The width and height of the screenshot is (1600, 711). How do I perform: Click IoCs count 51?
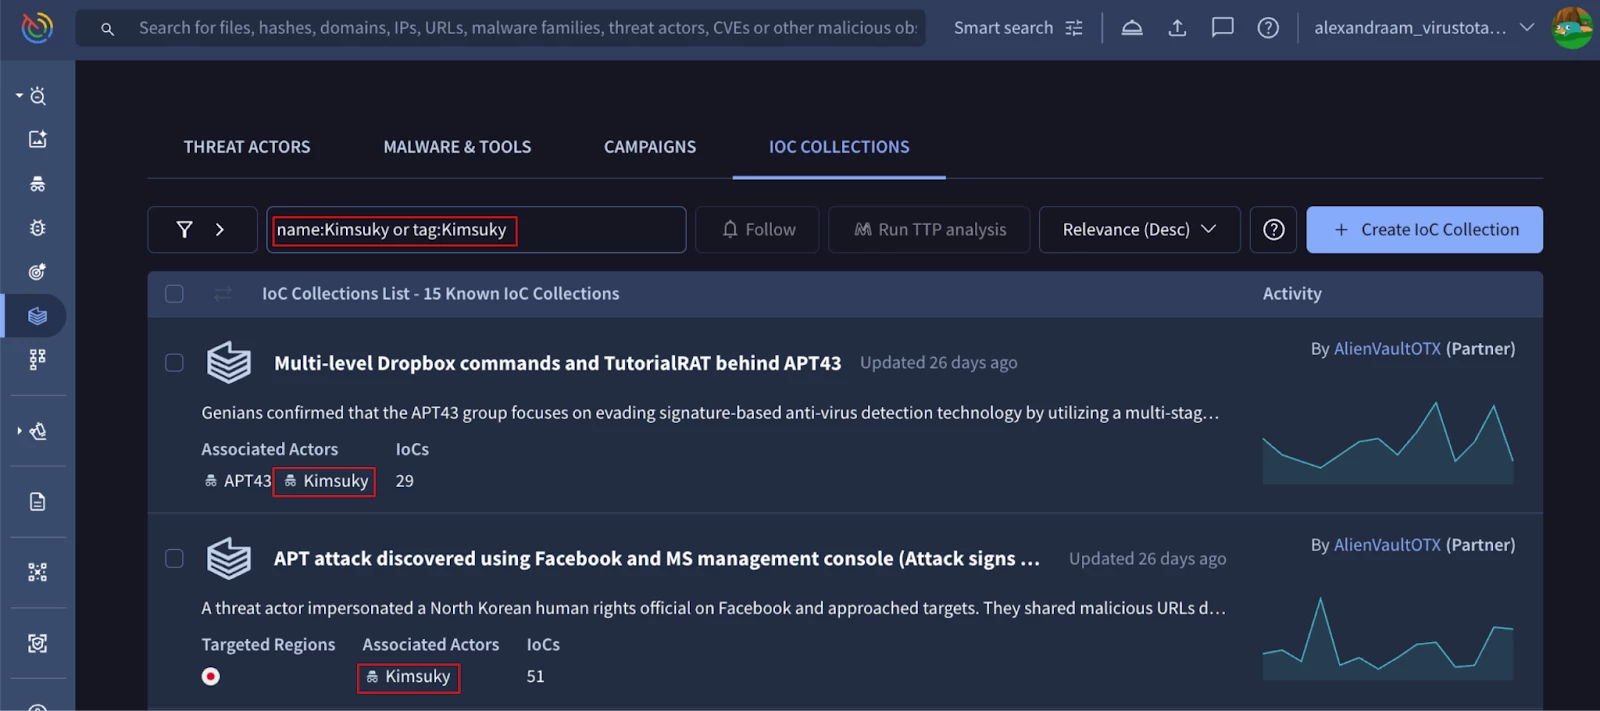(x=536, y=677)
